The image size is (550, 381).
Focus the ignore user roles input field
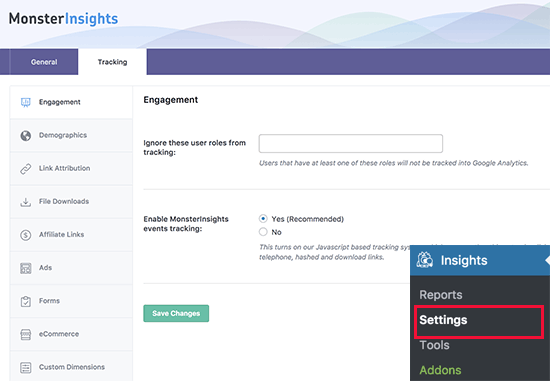click(x=351, y=143)
